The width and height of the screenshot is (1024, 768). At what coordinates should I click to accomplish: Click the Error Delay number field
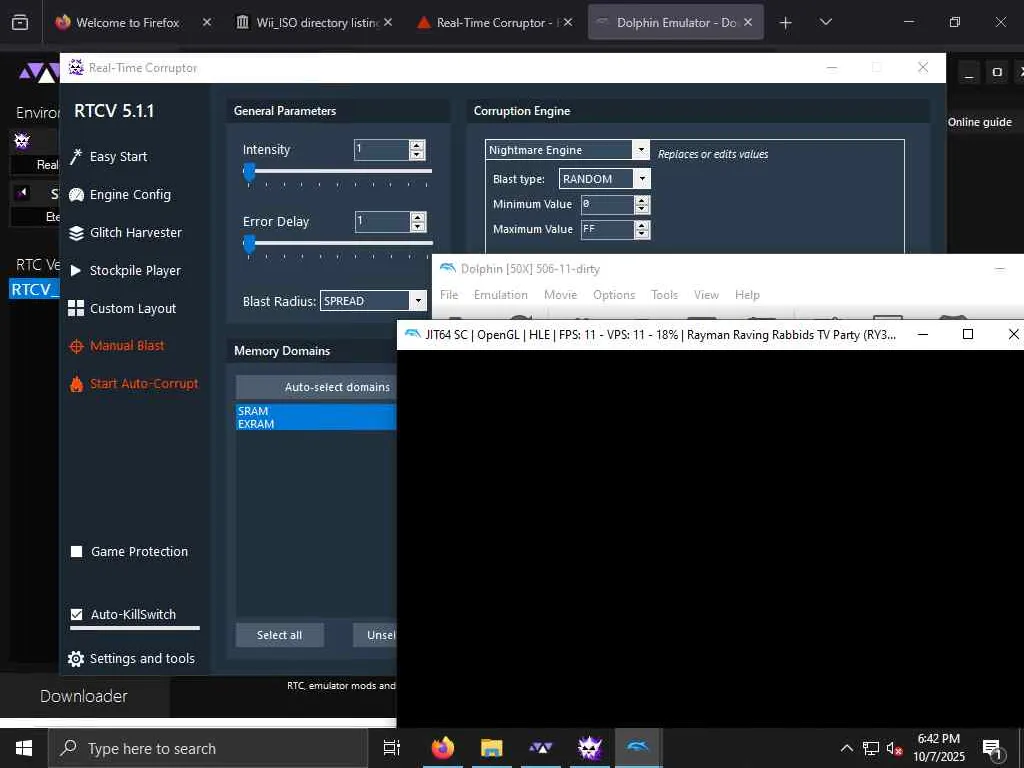tap(383, 221)
